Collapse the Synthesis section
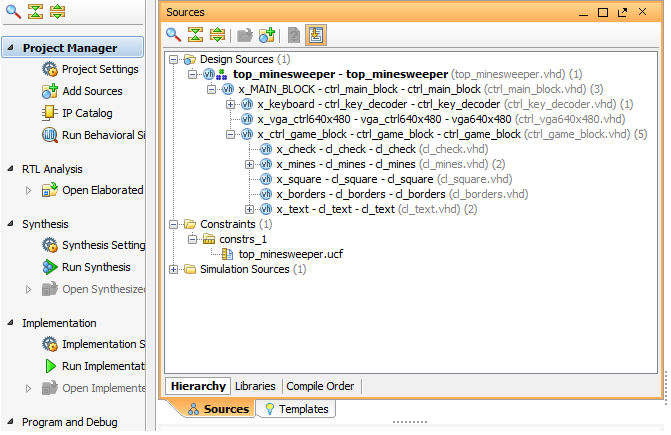671x435 pixels. tap(11, 223)
